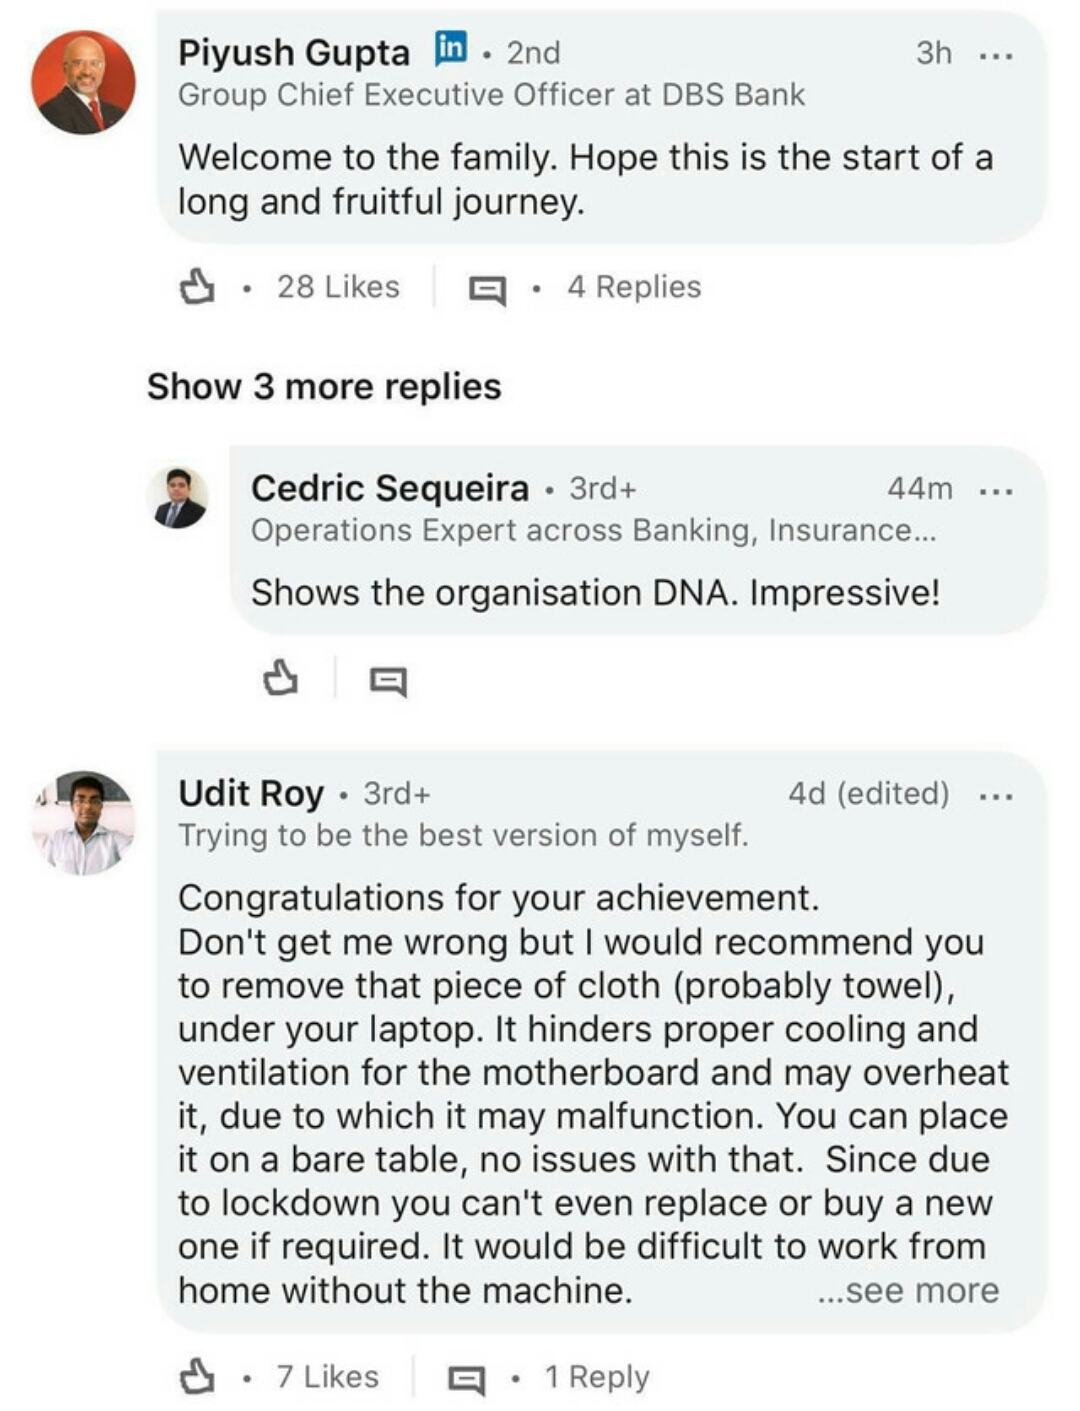Open the 1 Reply under Udit's comment
Image resolution: width=1080 pixels, height=1411 pixels.
tap(597, 1377)
